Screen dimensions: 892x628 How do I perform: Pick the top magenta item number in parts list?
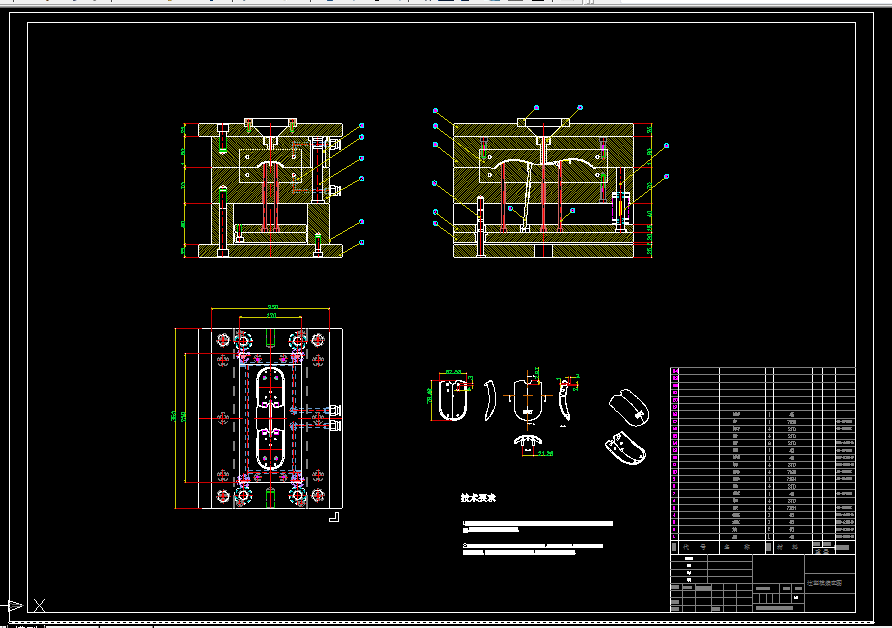click(675, 371)
